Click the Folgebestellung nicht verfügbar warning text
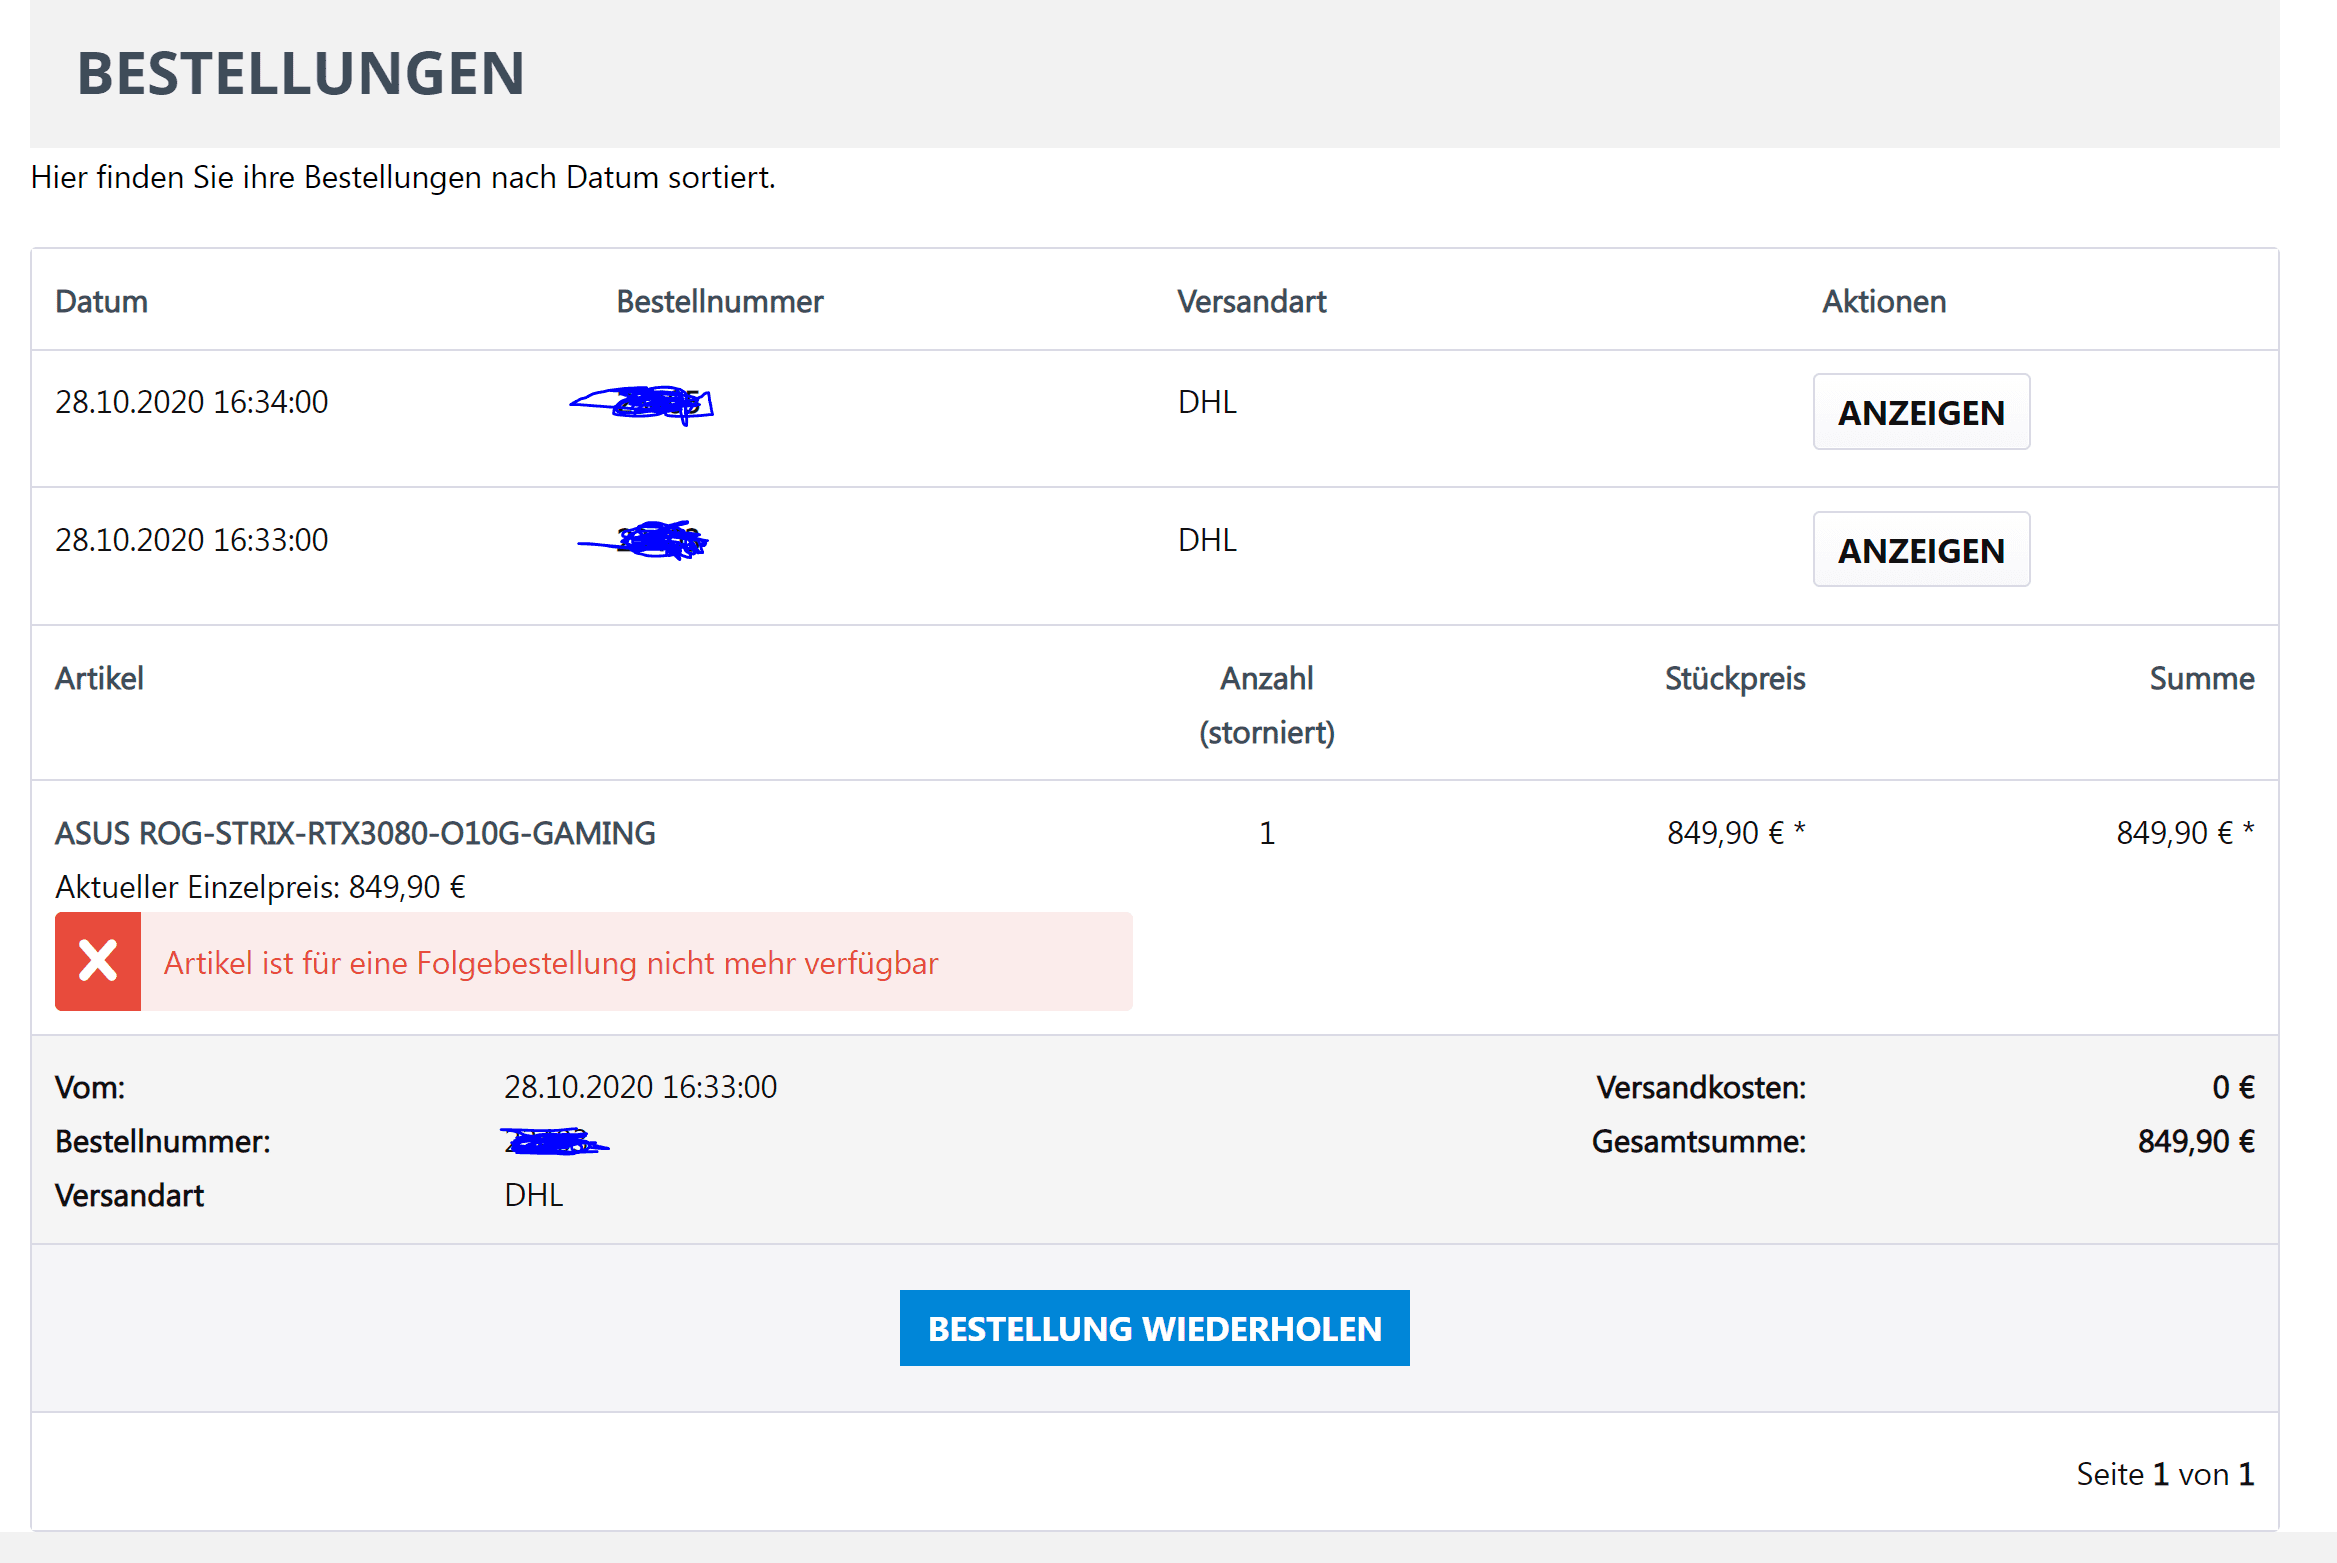The height and width of the screenshot is (1563, 2337). pyautogui.click(x=551, y=963)
